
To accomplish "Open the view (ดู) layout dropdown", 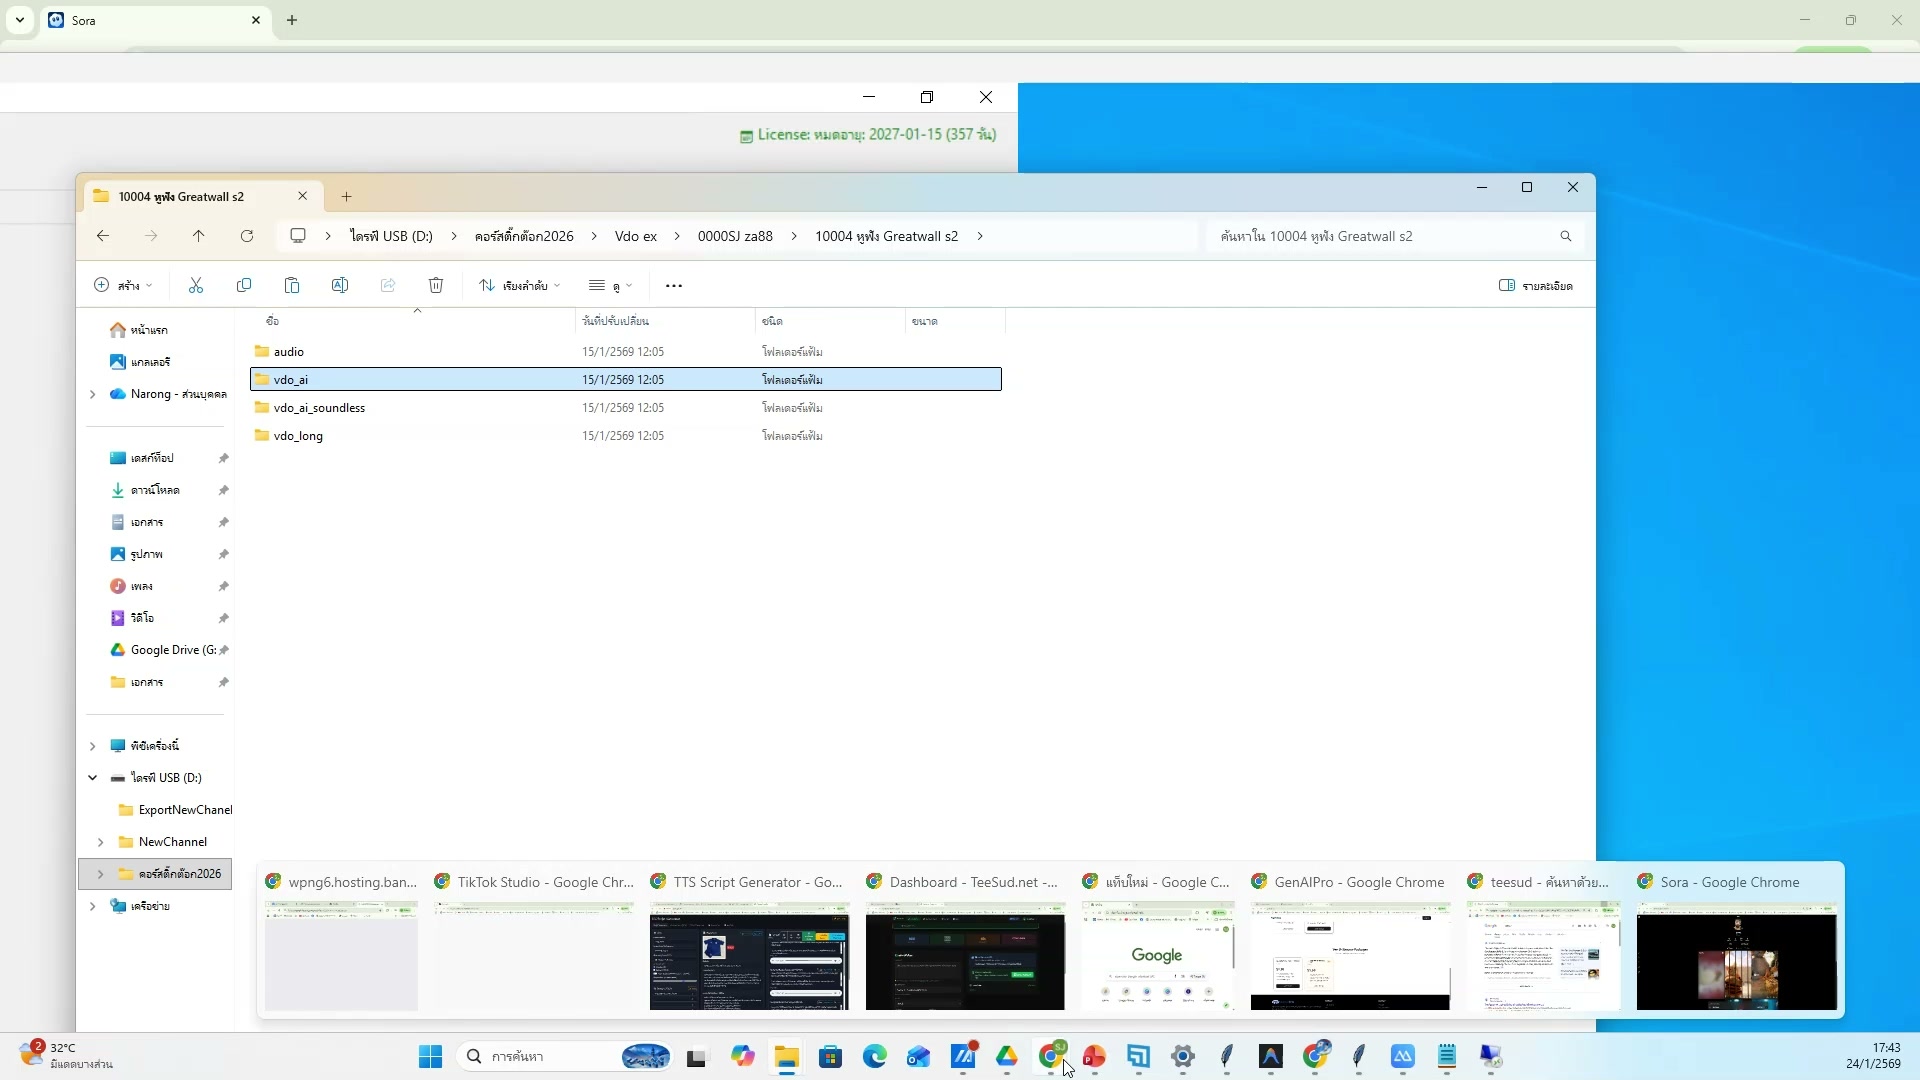I will pyautogui.click(x=610, y=286).
